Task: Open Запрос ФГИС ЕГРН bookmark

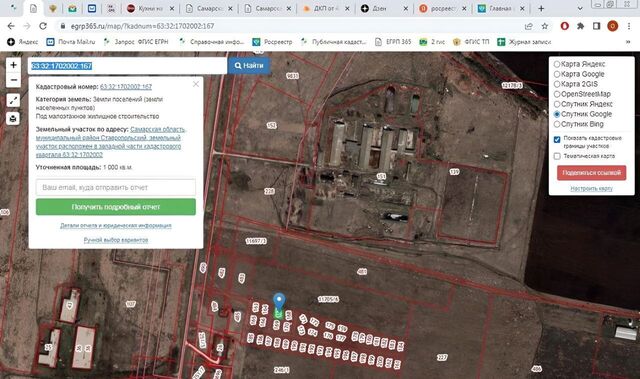Action: [136, 42]
